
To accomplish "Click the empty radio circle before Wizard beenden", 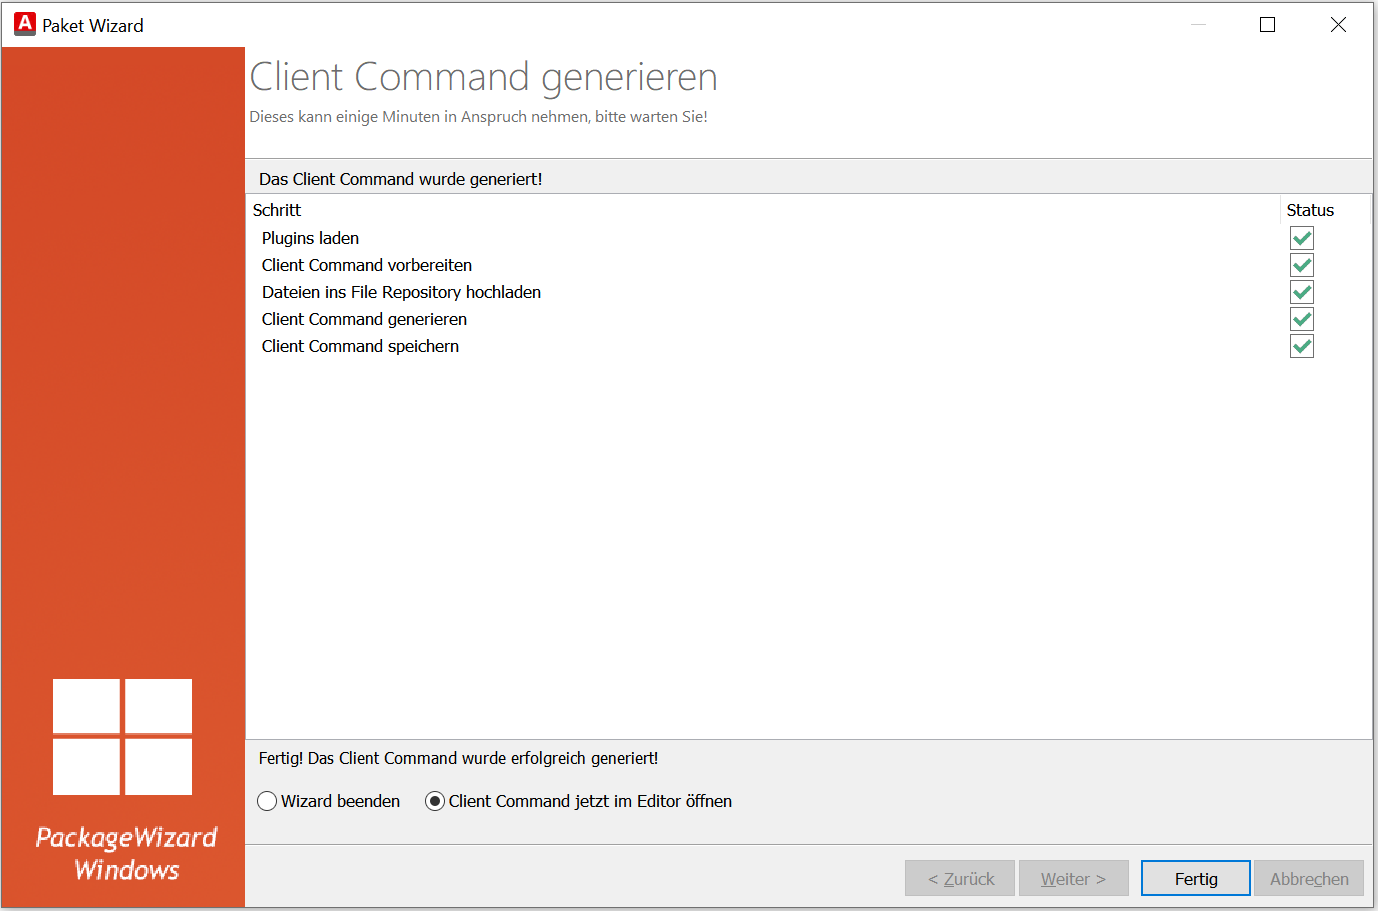I will tap(267, 801).
